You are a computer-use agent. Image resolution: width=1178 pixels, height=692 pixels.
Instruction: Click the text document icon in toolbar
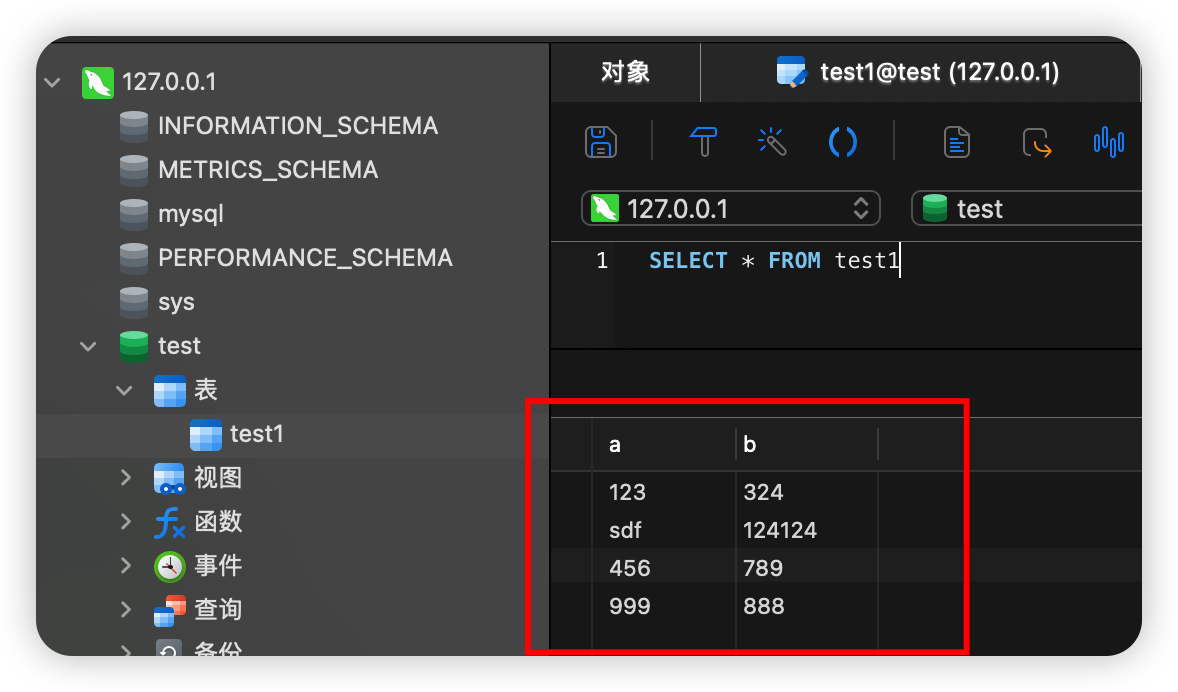pos(957,142)
